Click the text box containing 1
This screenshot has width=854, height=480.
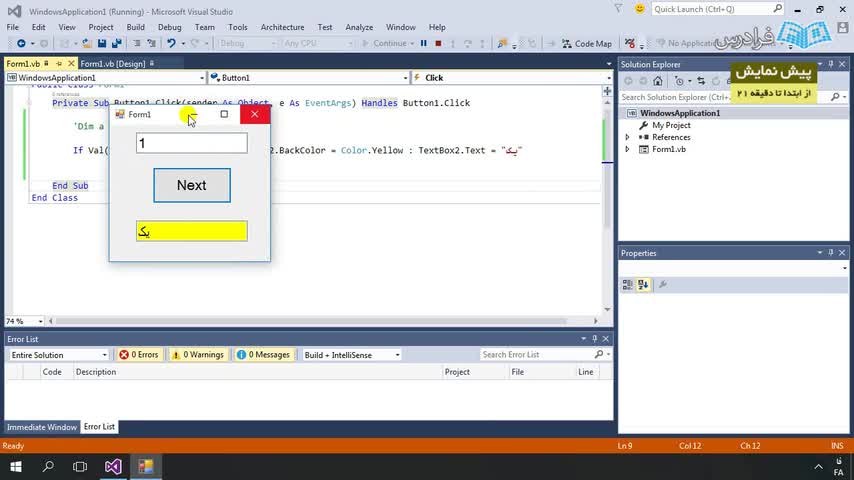192,143
